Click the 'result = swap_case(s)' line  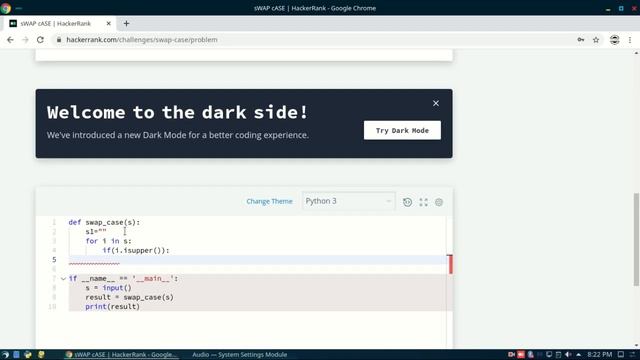tap(129, 297)
